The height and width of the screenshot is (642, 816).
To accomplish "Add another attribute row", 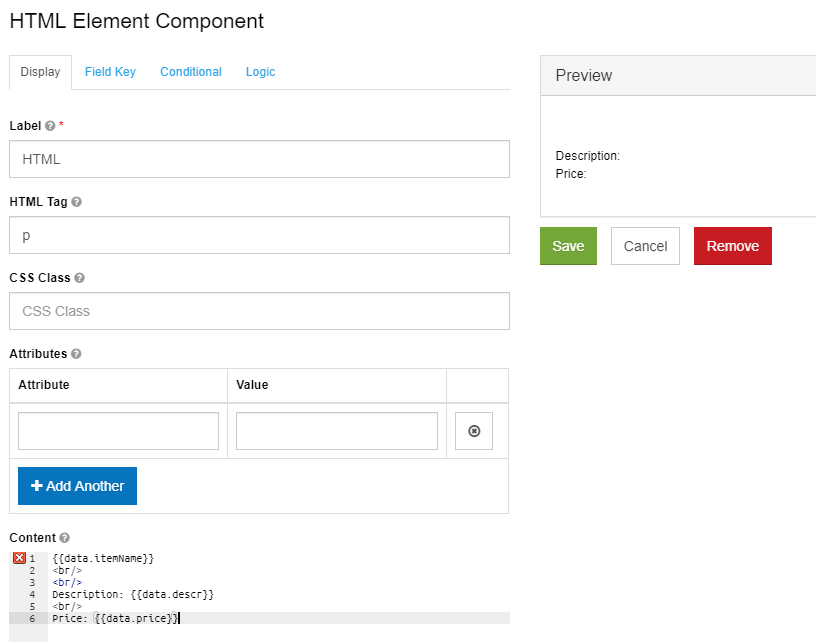I will [77, 486].
